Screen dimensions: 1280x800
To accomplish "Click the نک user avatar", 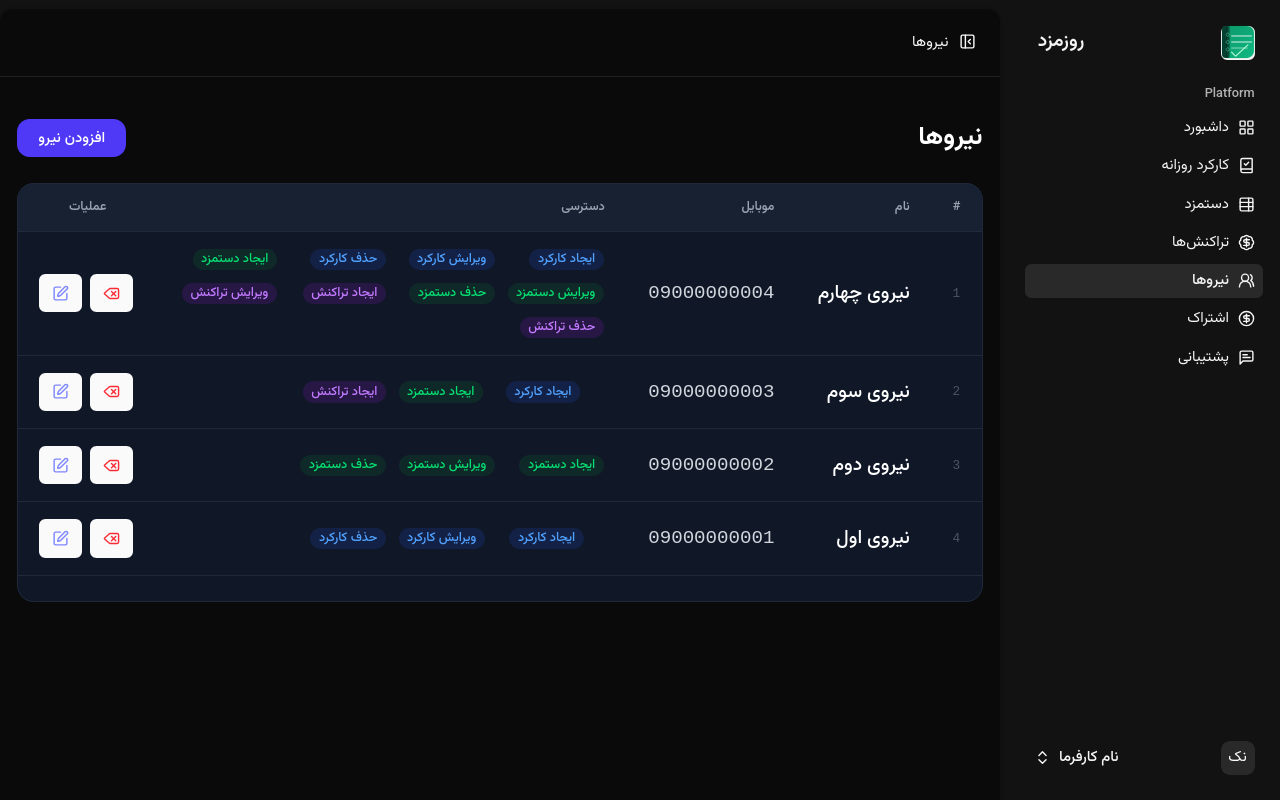I will pos(1238,757).
